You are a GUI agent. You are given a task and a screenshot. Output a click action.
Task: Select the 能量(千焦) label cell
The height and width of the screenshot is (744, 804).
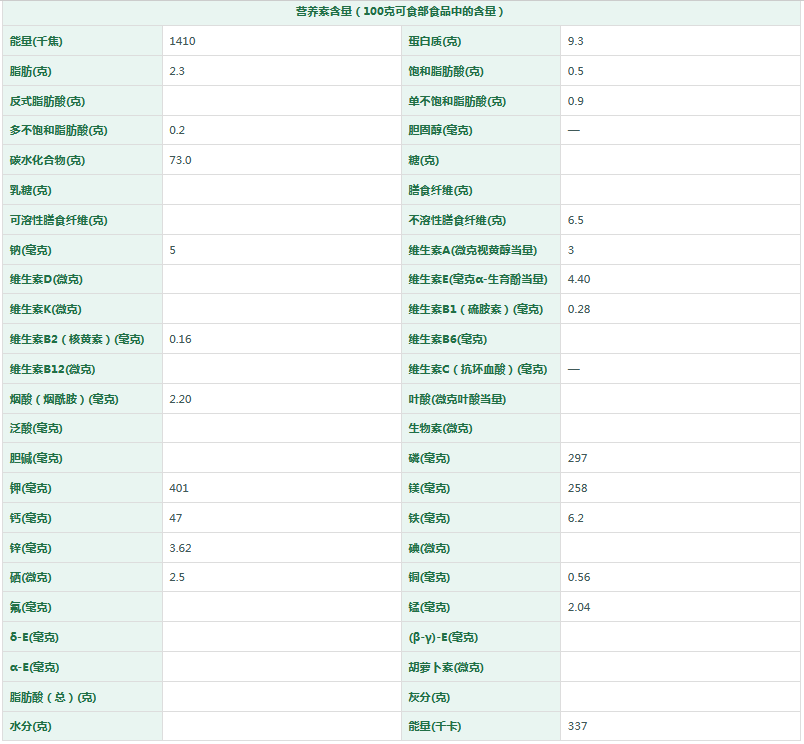[x=35, y=42]
